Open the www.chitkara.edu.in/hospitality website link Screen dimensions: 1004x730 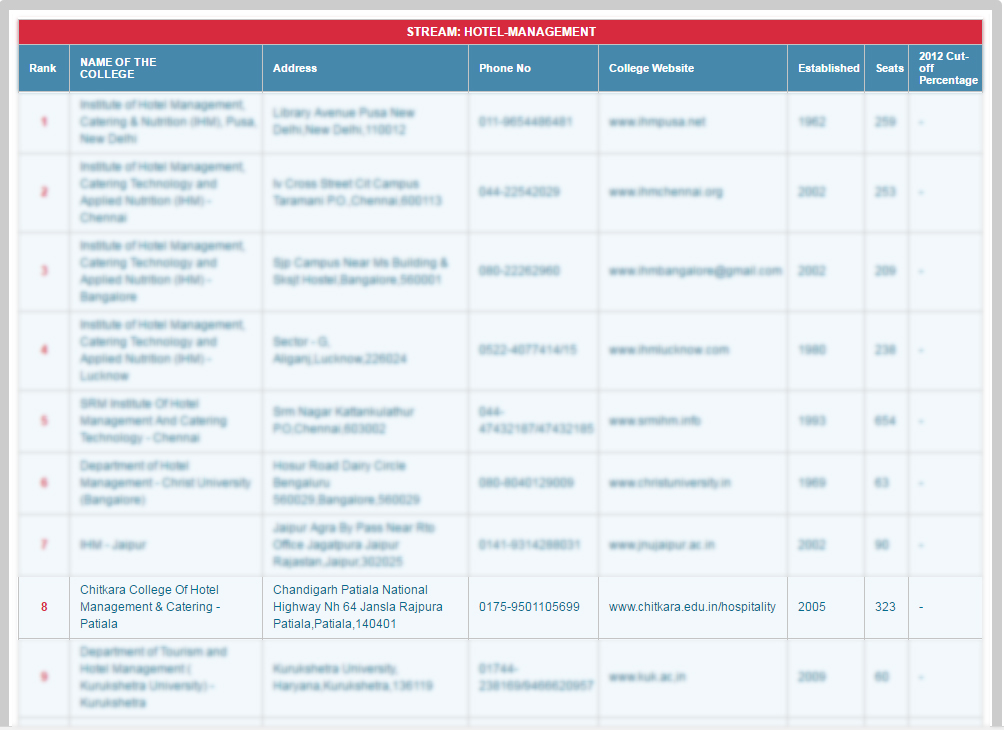(692, 607)
